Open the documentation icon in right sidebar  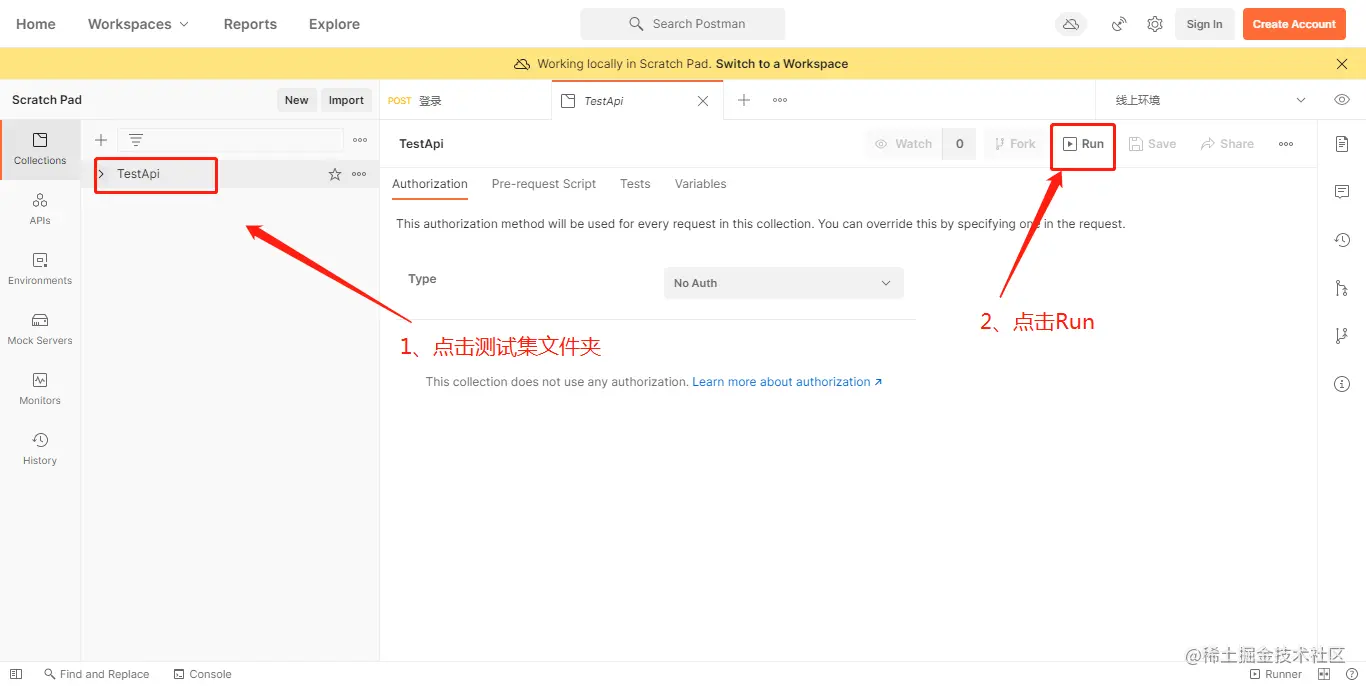pos(1342,144)
